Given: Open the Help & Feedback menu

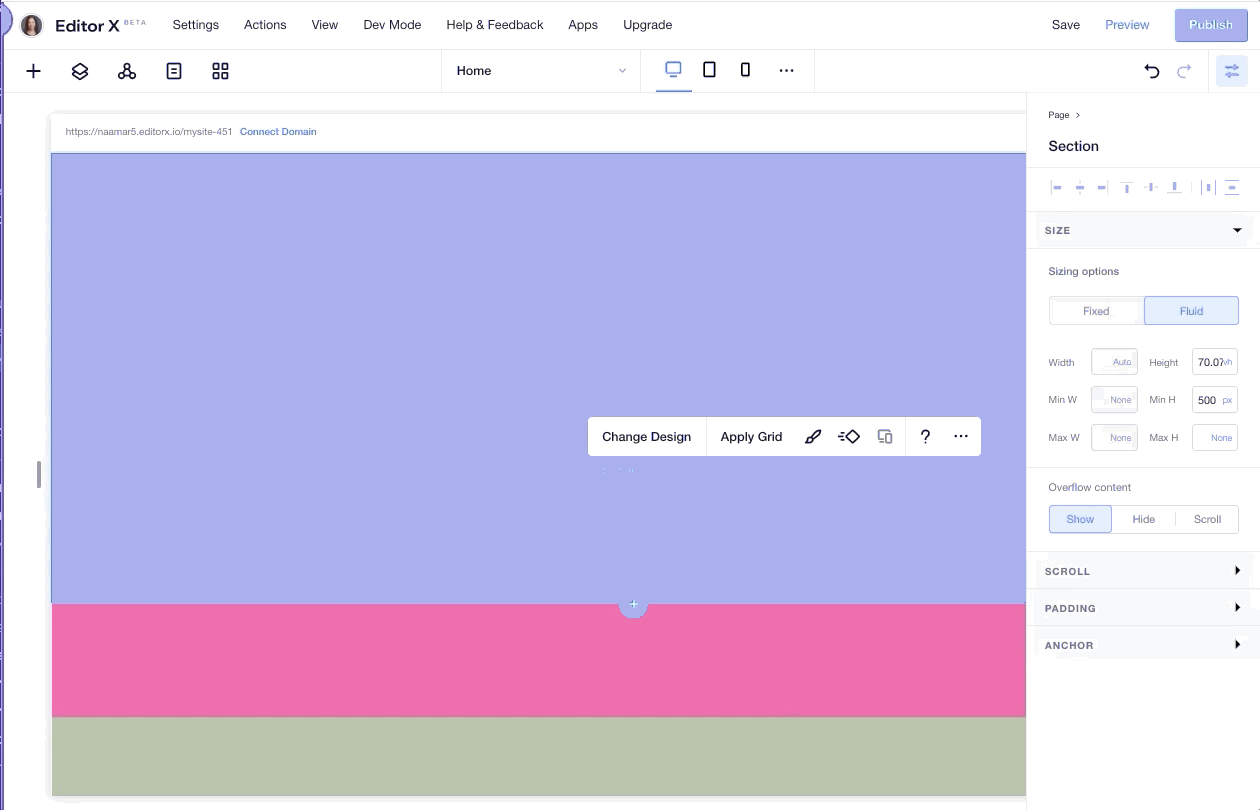Looking at the screenshot, I should click(495, 25).
